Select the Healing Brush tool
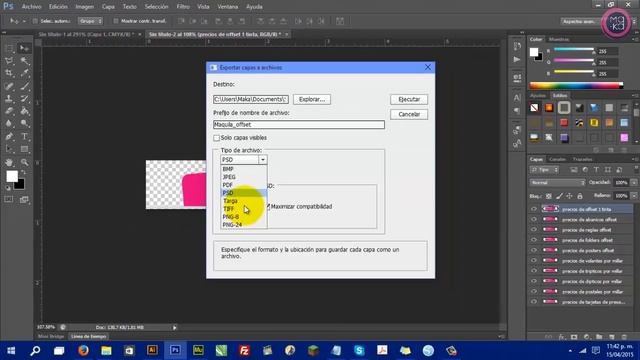This screenshot has width=640, height=360. pyautogui.click(x=9, y=86)
